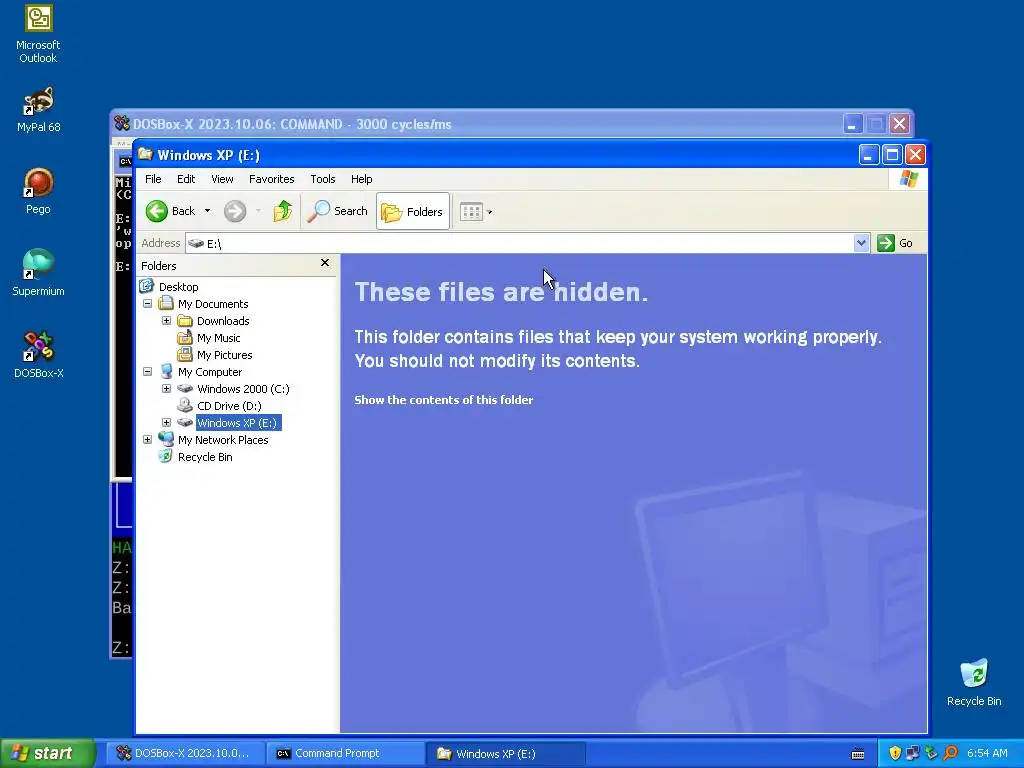Select Windows 2000 (C:) drive

pos(243,389)
